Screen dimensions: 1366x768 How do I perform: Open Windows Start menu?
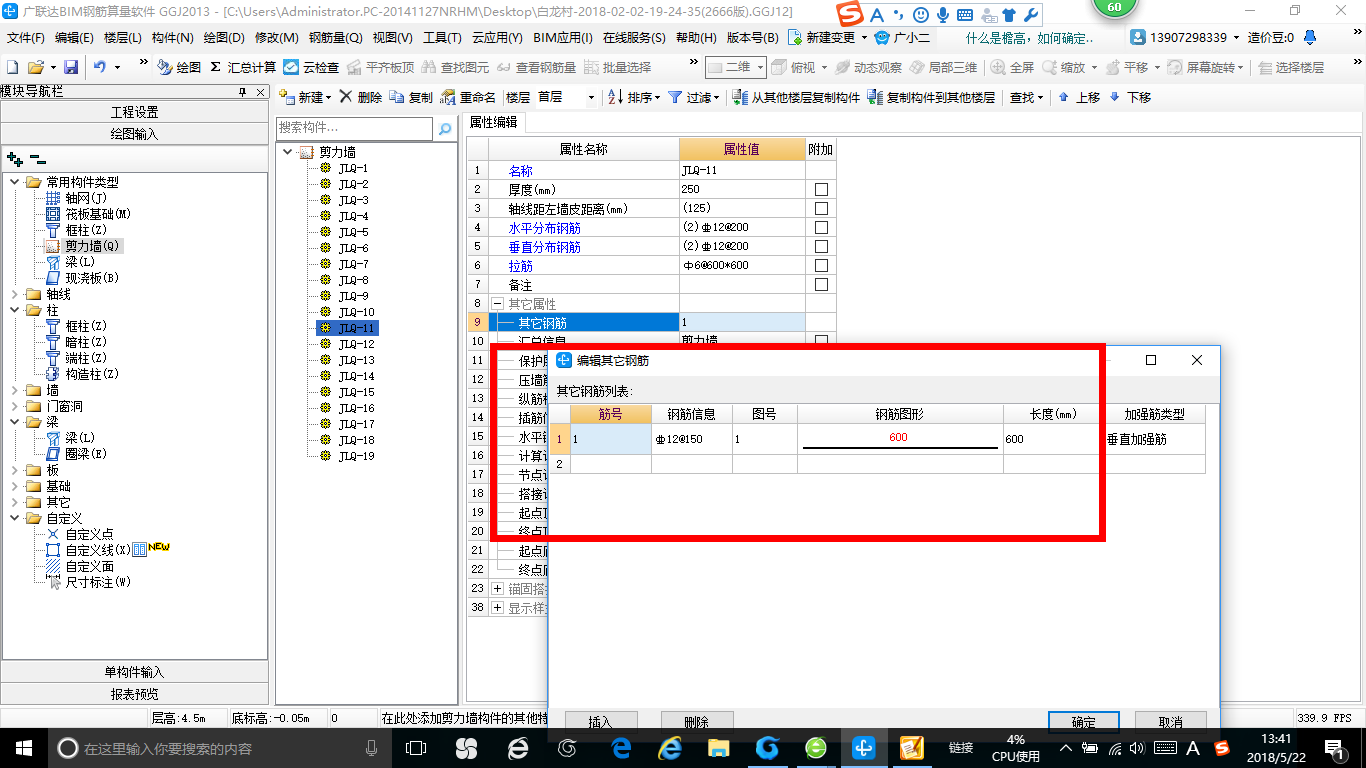click(23, 748)
